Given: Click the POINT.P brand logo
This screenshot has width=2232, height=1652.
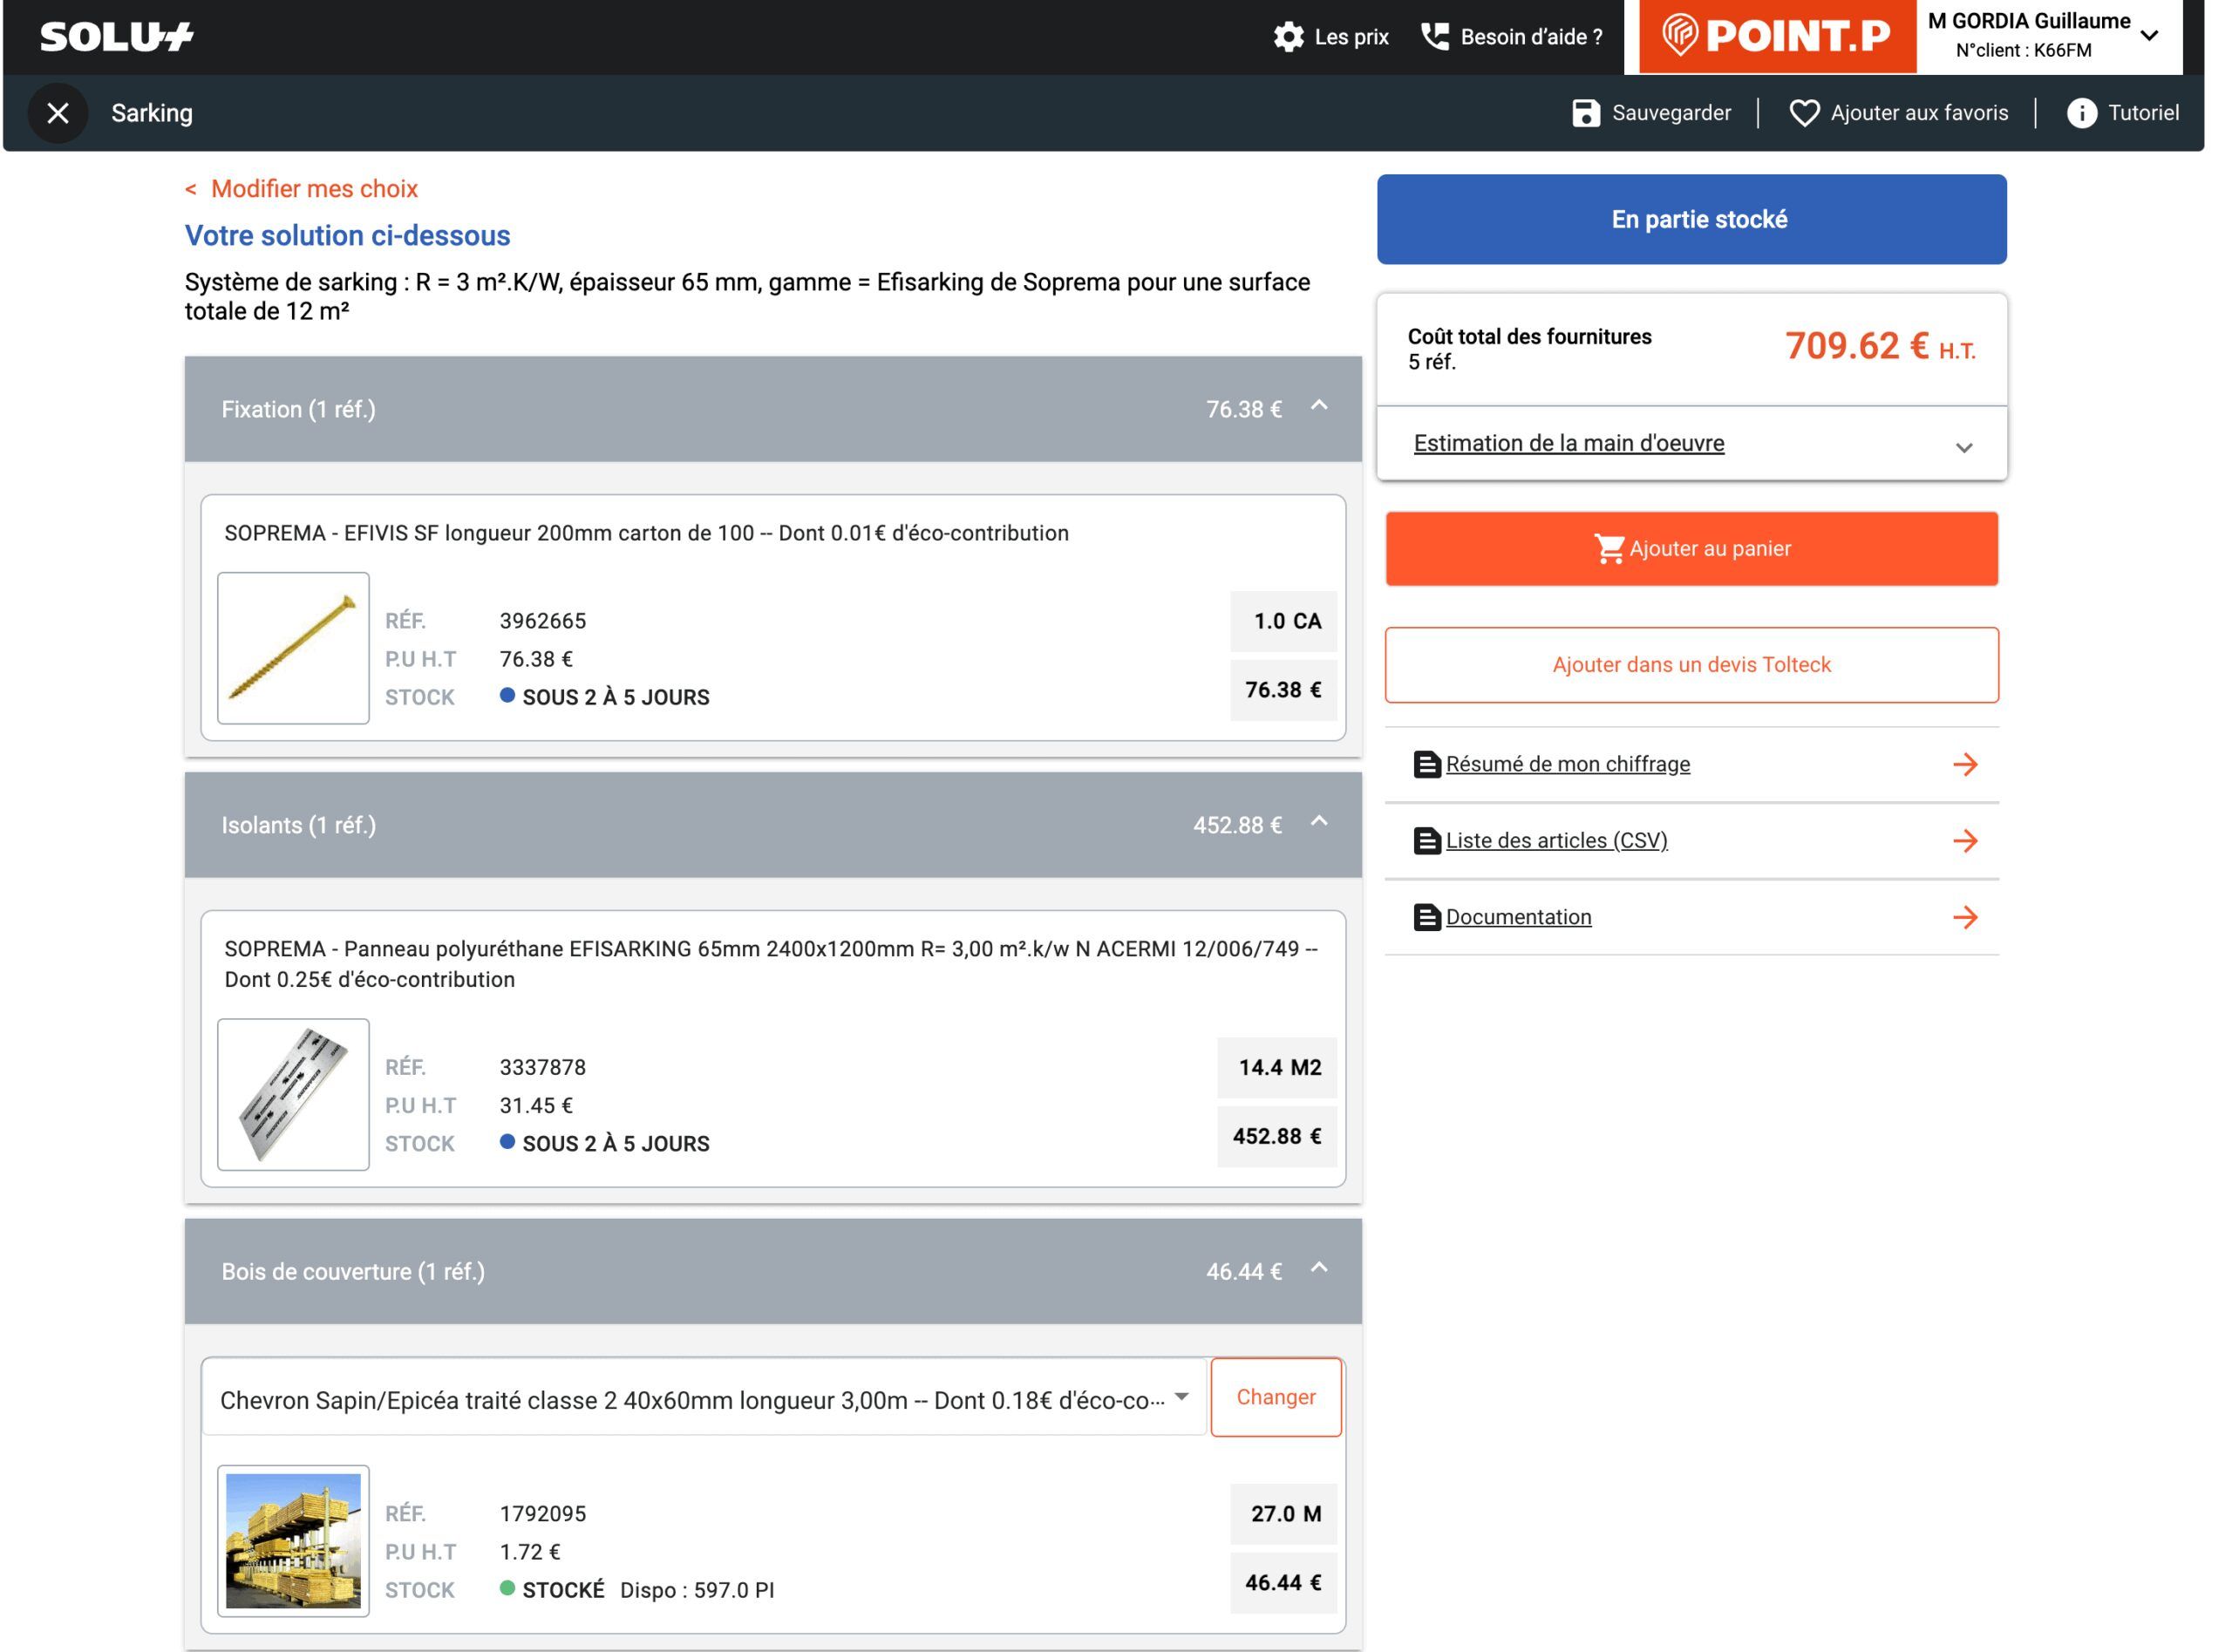Looking at the screenshot, I should (x=1777, y=36).
